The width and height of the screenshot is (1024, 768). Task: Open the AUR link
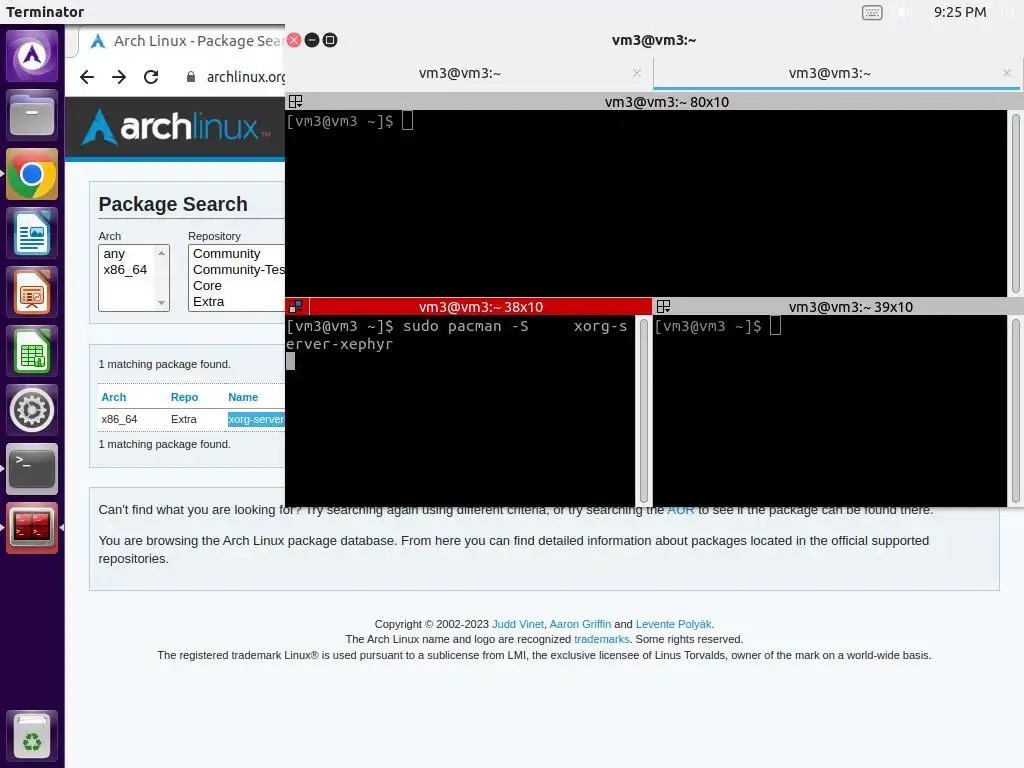pos(680,510)
